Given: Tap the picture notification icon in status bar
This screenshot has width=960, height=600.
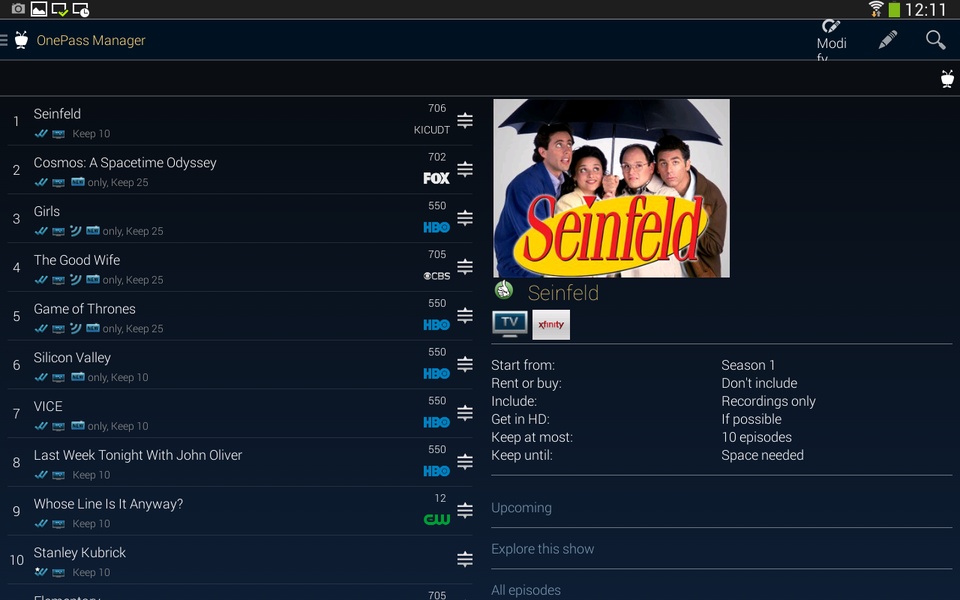Looking at the screenshot, I should pyautogui.click(x=39, y=9).
